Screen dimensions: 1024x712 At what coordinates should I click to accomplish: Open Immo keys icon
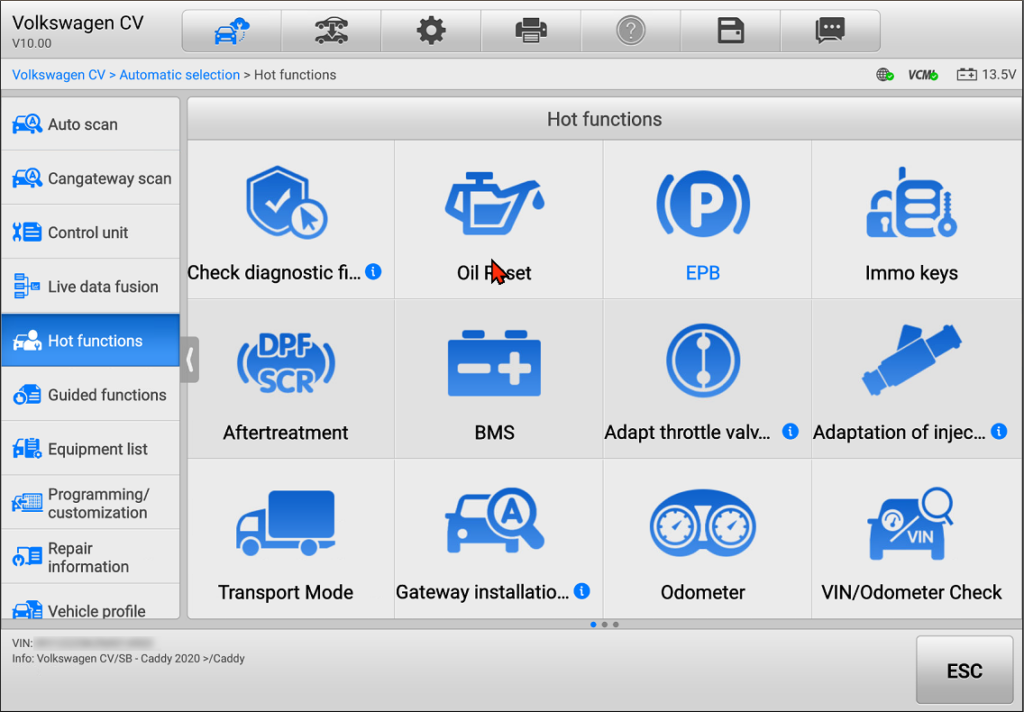912,202
